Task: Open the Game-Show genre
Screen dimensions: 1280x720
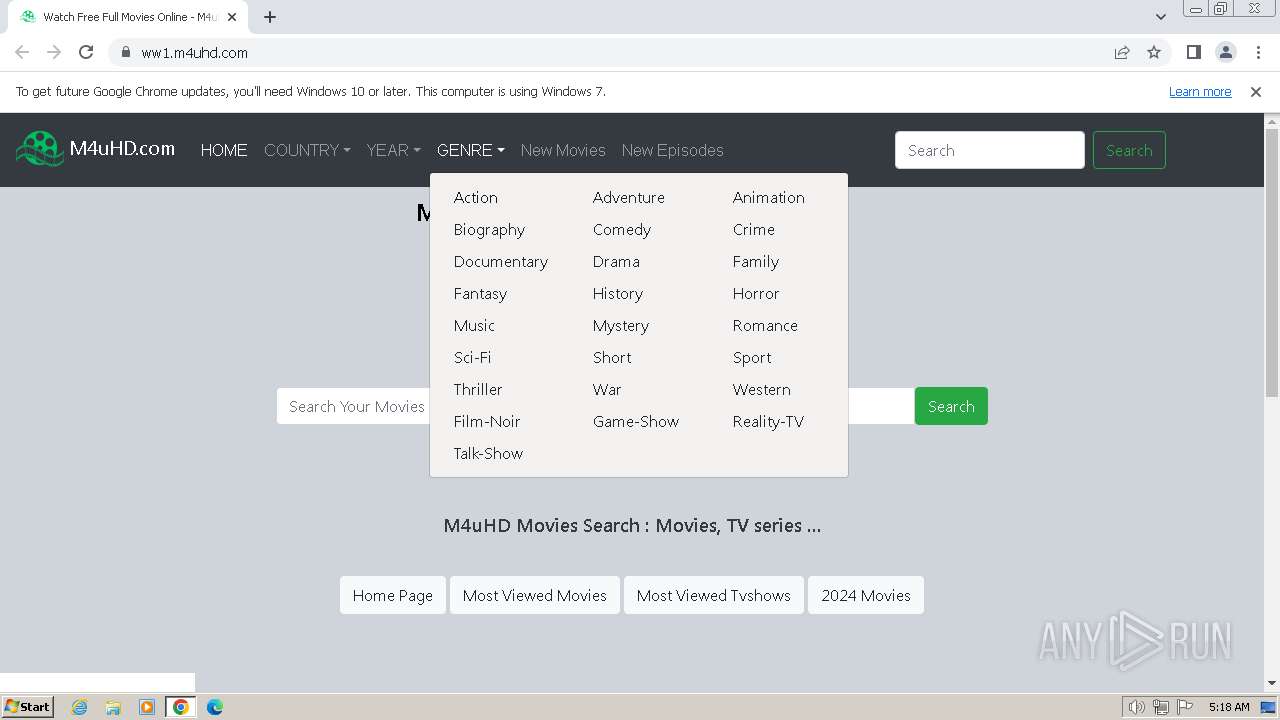Action: coord(636,421)
